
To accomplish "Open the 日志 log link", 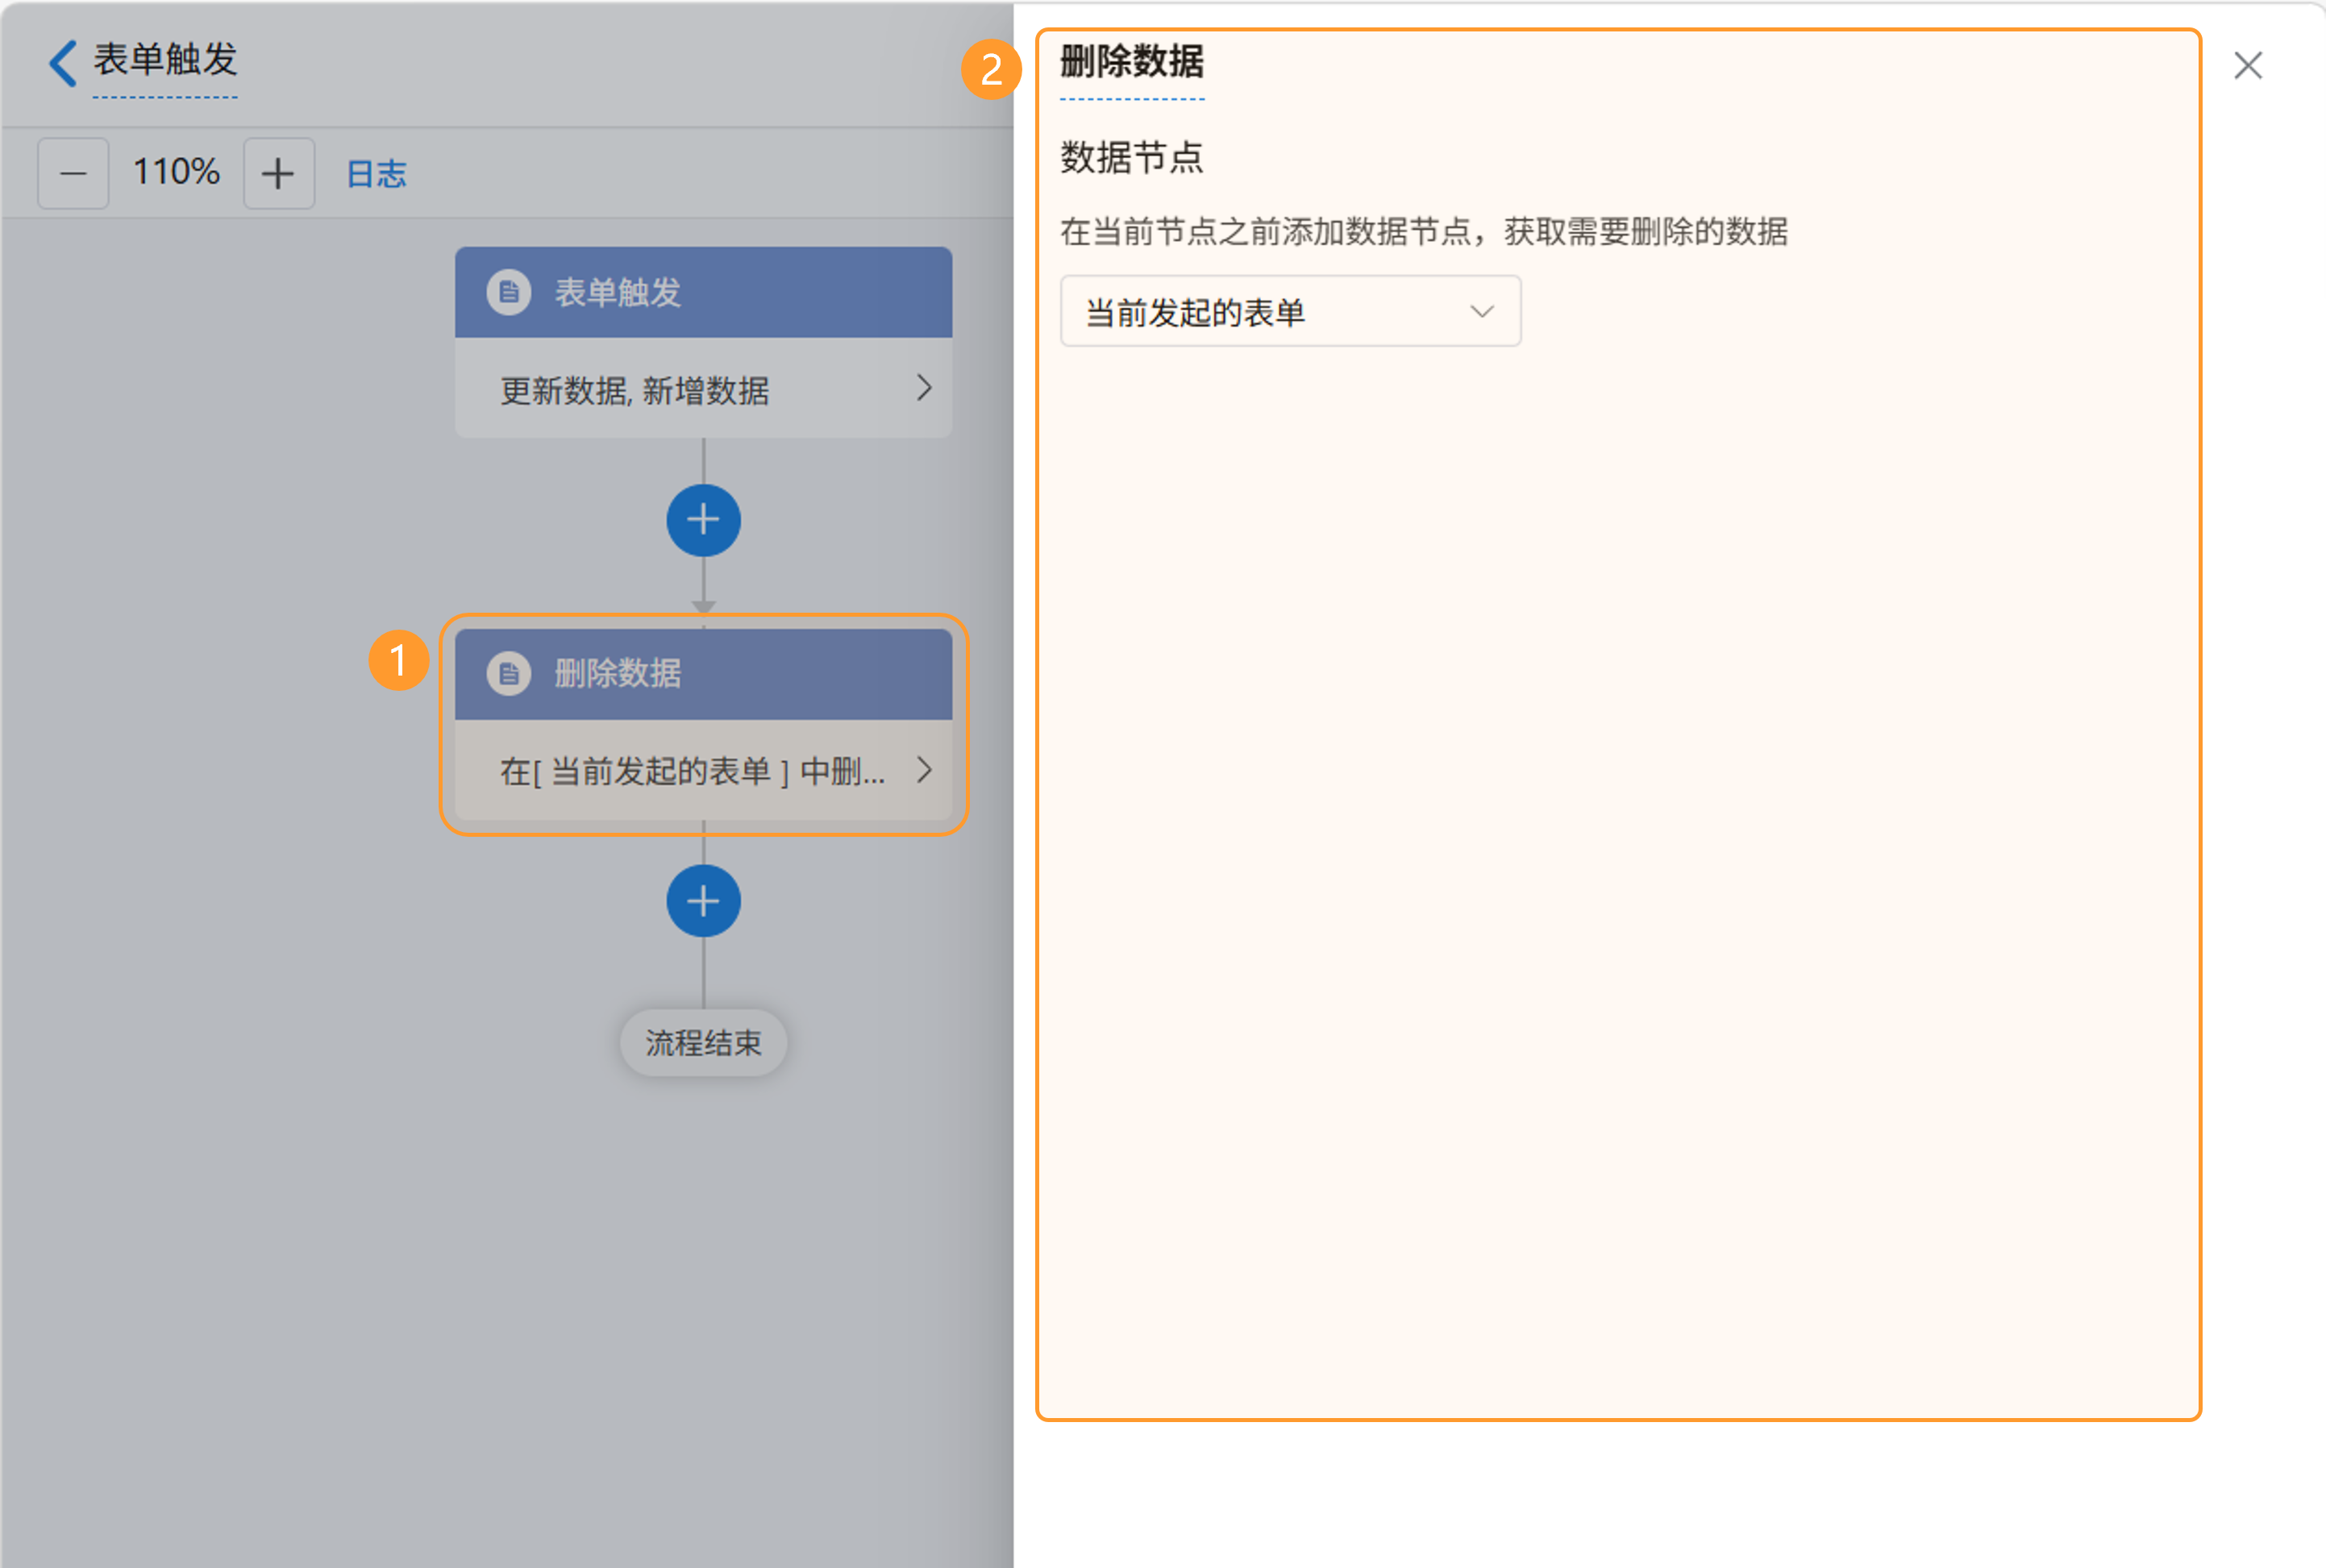I will (x=376, y=174).
